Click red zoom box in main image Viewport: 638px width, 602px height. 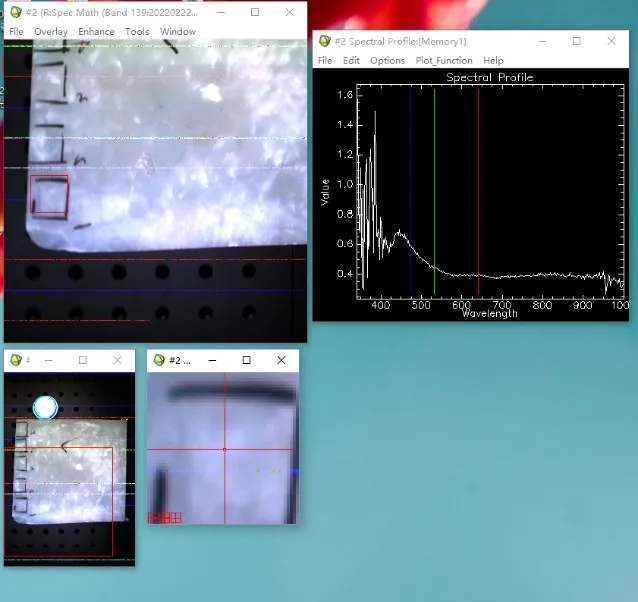[x=49, y=196]
